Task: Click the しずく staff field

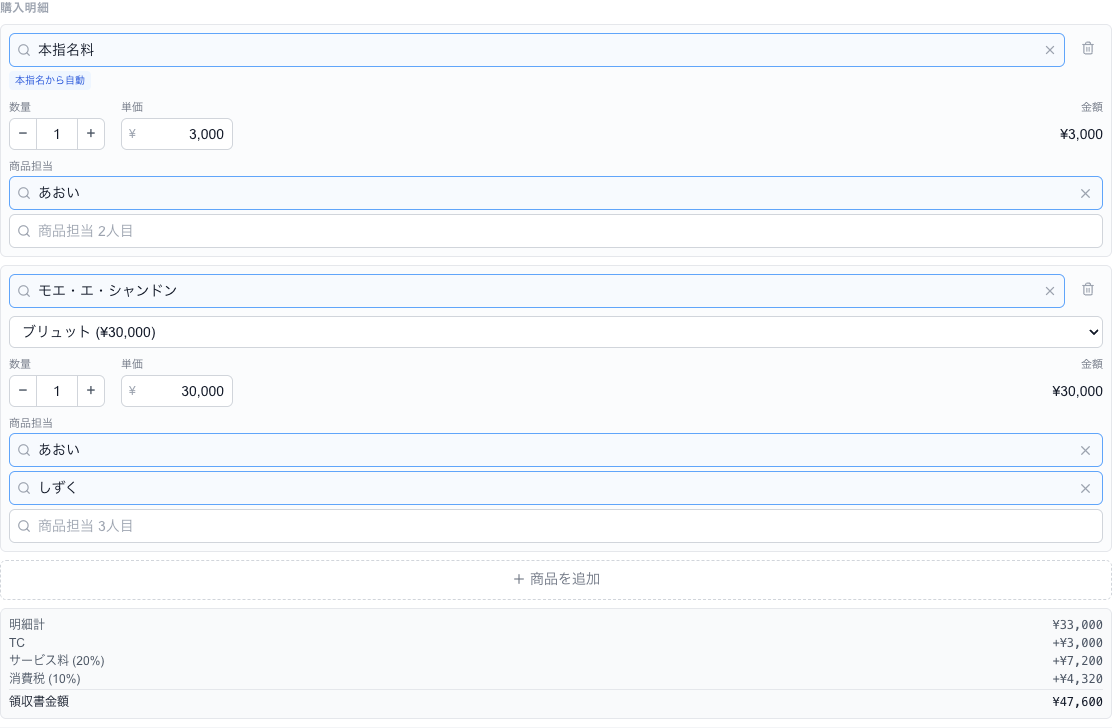Action: click(556, 488)
